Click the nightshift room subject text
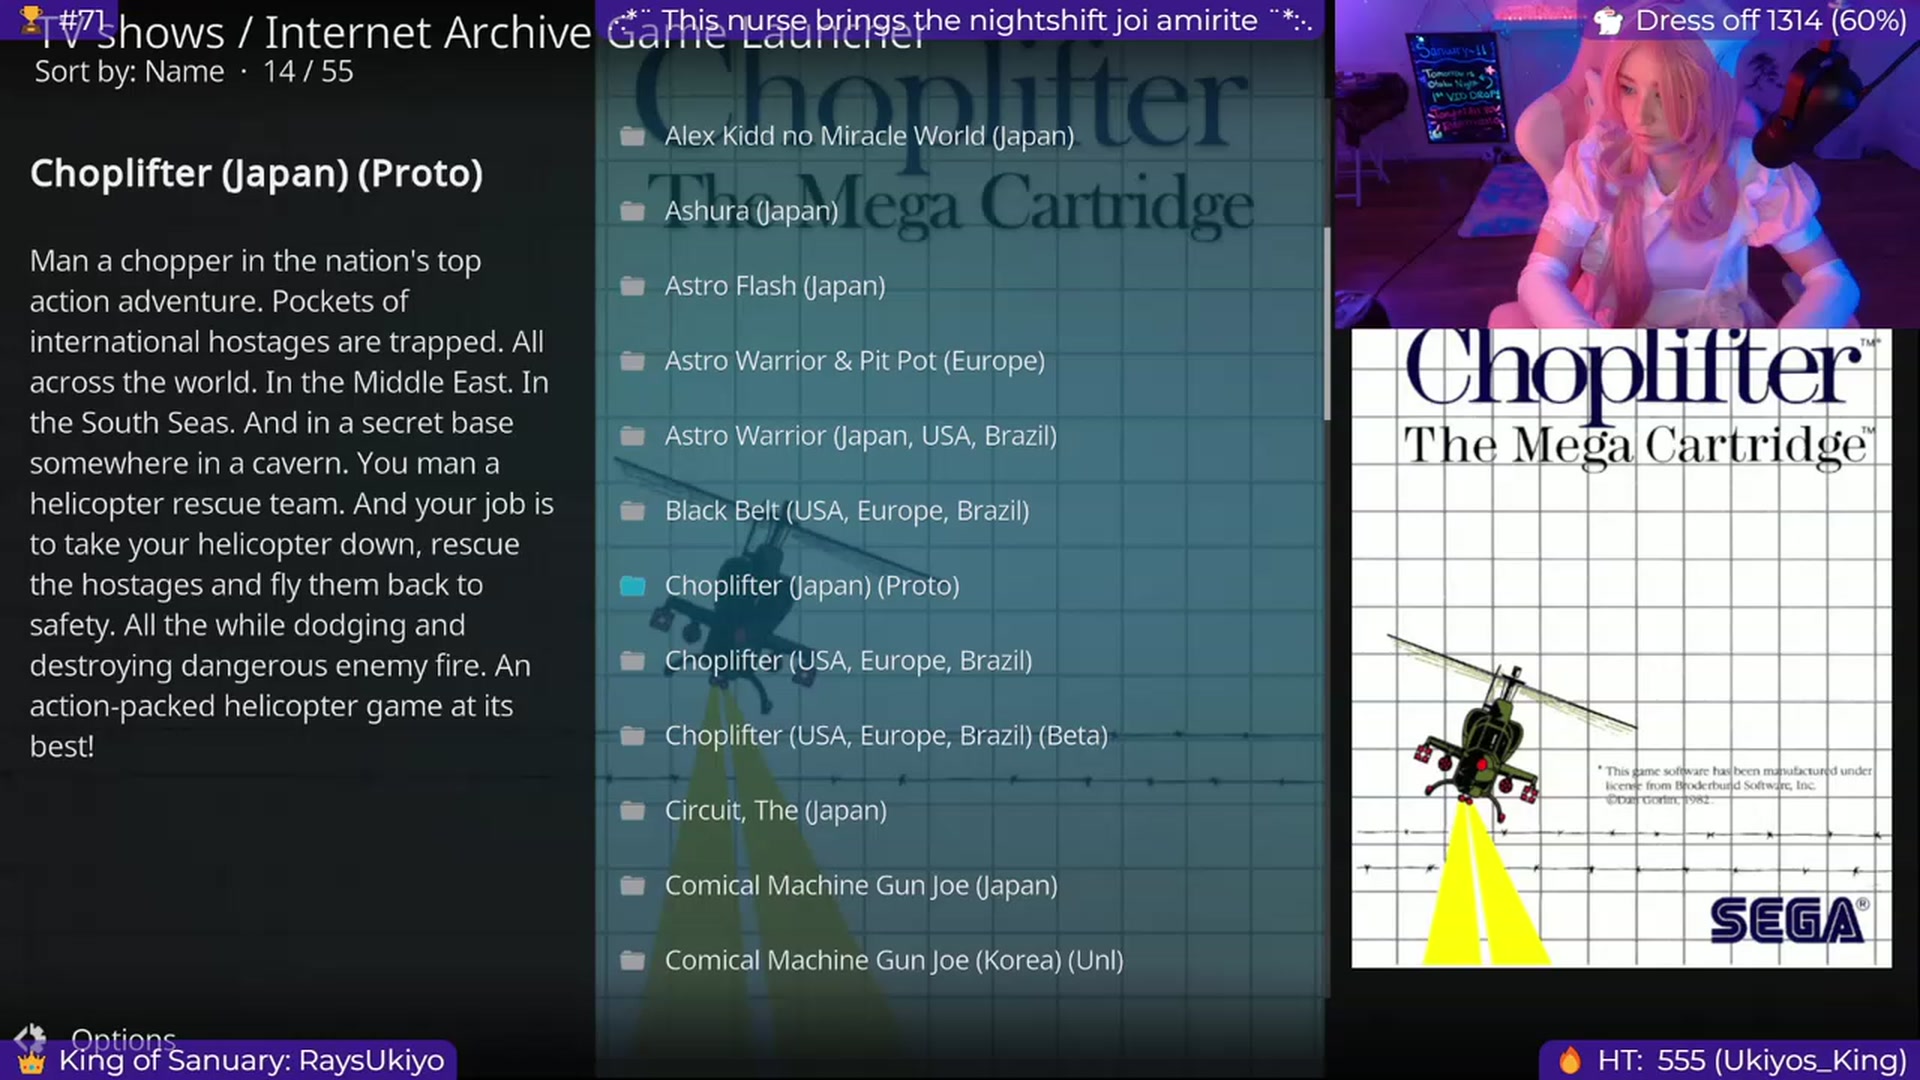This screenshot has width=1920, height=1080. pos(960,20)
